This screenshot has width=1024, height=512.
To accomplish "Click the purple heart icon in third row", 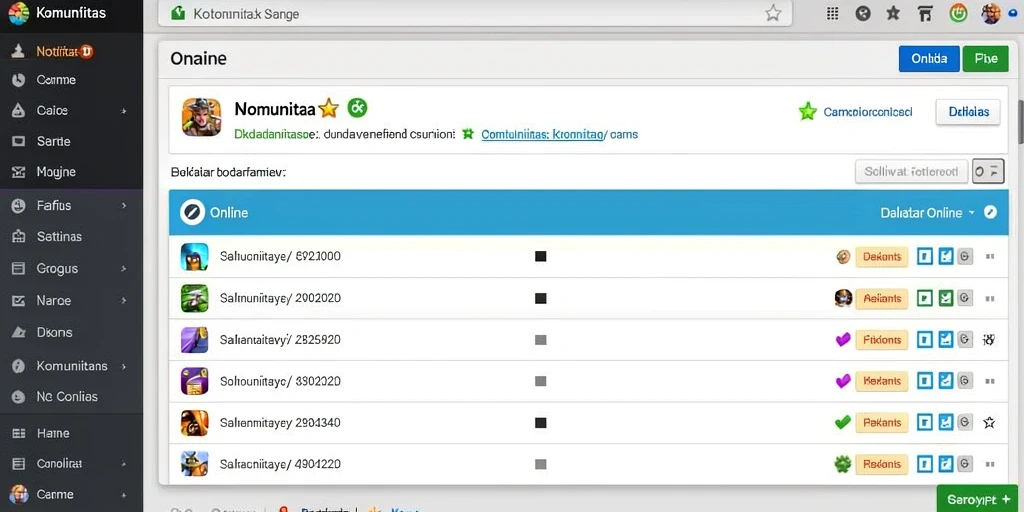I will pos(843,339).
